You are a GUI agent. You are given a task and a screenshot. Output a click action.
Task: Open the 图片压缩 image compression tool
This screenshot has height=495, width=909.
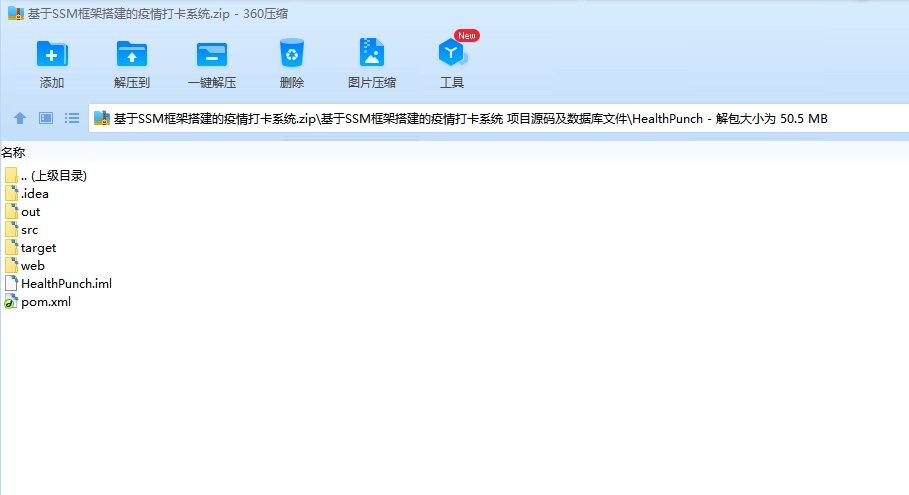pyautogui.click(x=372, y=53)
